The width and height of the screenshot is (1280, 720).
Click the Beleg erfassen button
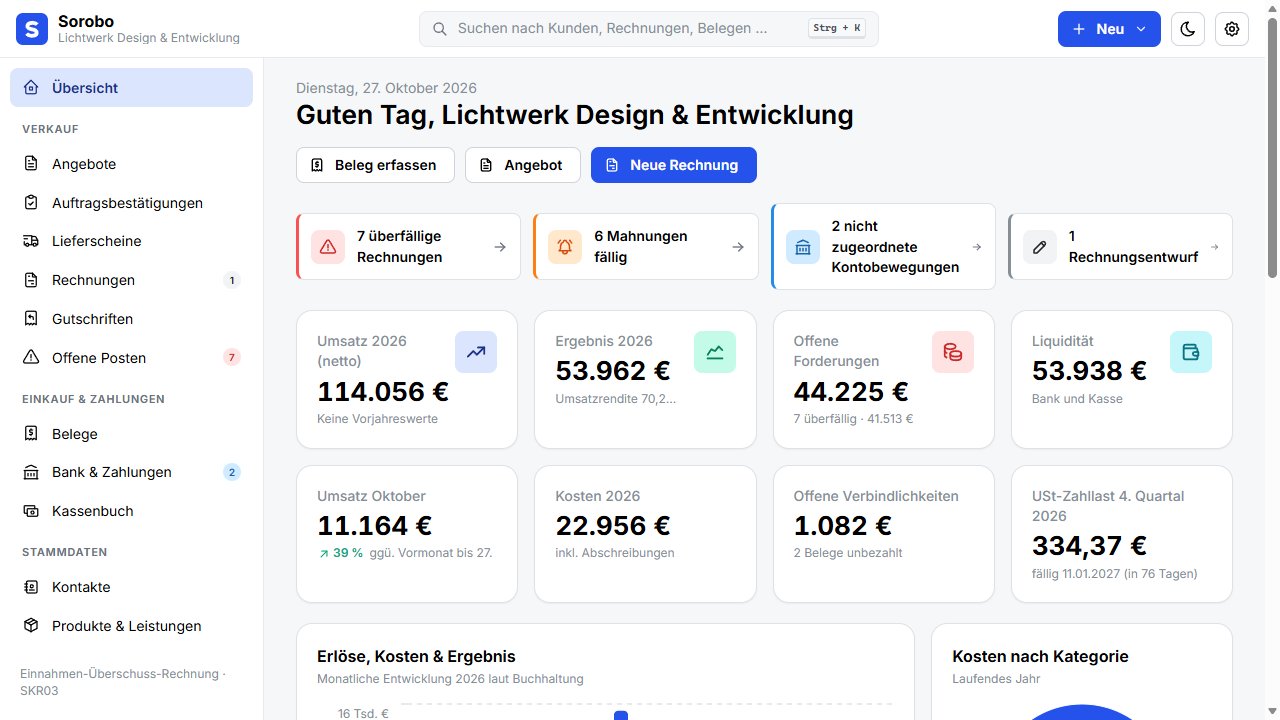(375, 165)
